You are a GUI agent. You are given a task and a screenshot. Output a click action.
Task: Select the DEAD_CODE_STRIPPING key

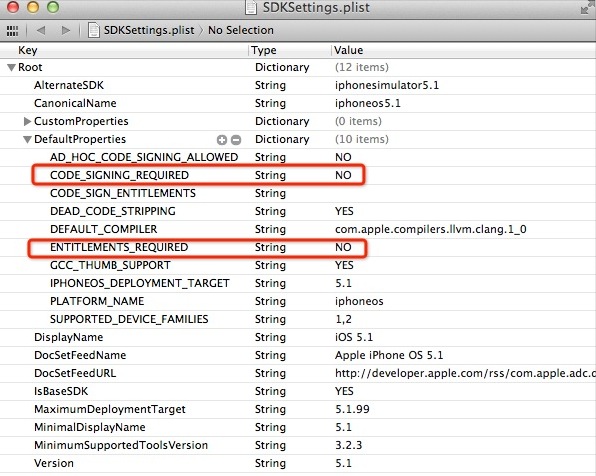point(113,211)
